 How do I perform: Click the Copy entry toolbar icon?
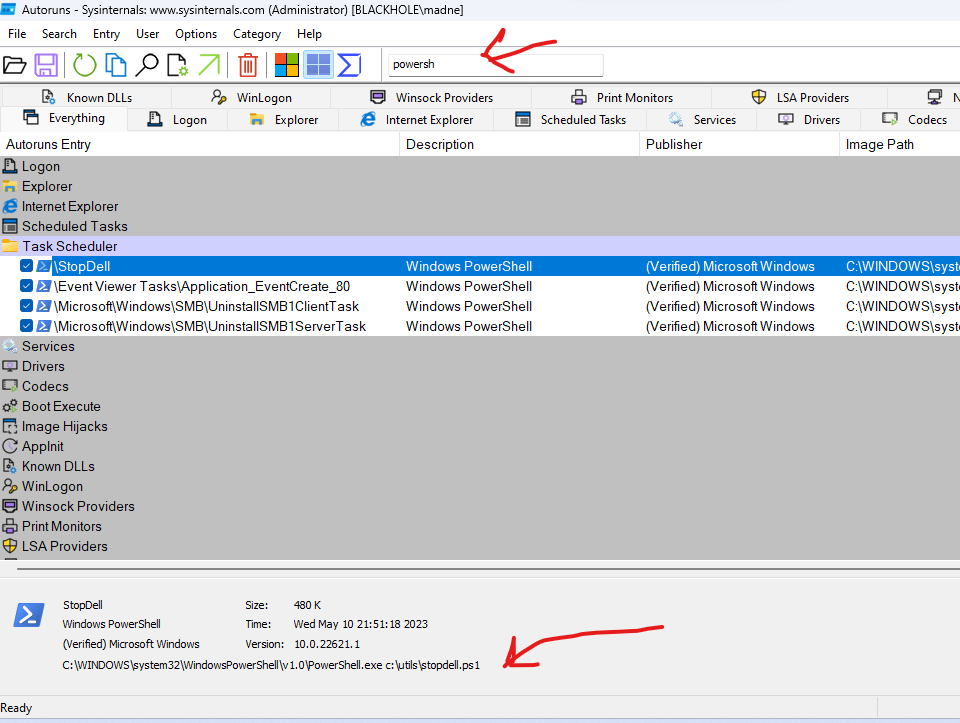pos(116,65)
